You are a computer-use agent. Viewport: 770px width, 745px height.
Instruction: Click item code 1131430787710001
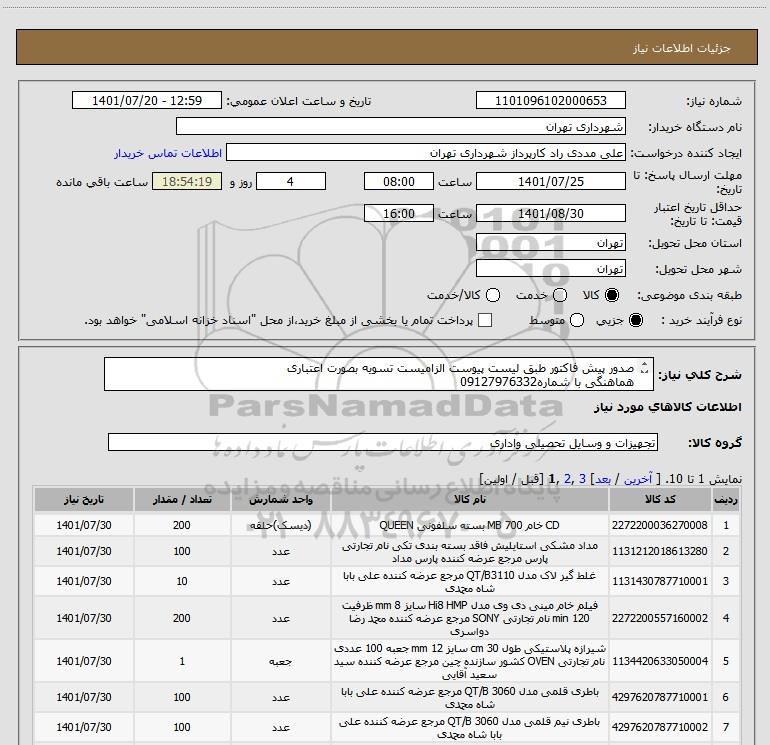coord(660,581)
